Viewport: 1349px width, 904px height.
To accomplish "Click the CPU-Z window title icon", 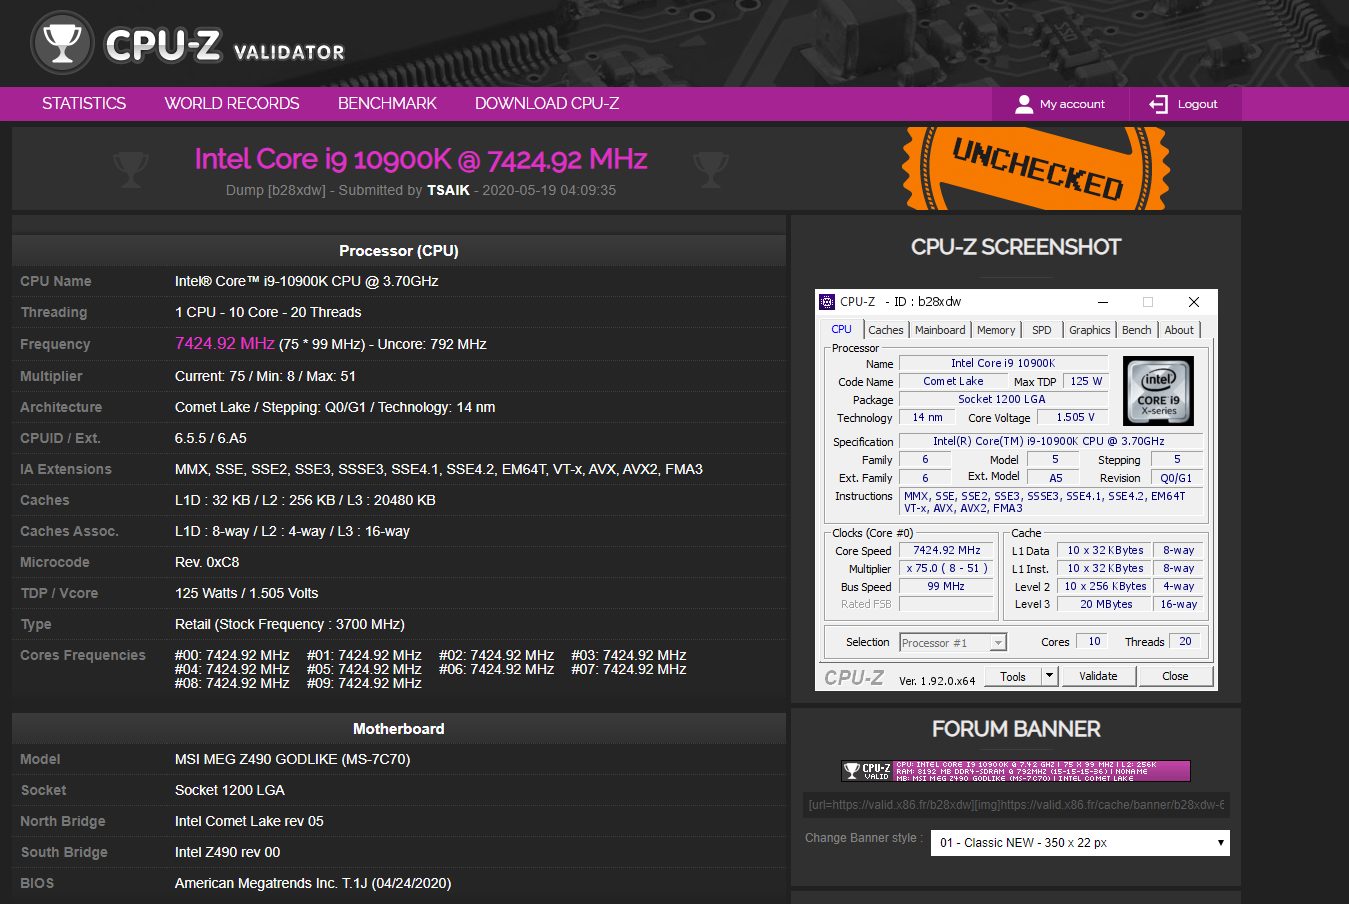I will (827, 302).
